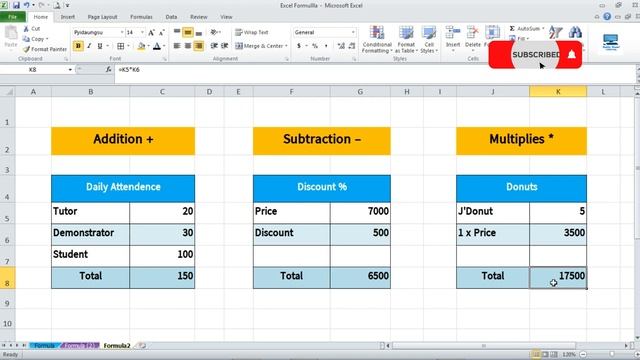The image size is (640, 360).
Task: Toggle Italic formatting
Action: click(89, 46)
